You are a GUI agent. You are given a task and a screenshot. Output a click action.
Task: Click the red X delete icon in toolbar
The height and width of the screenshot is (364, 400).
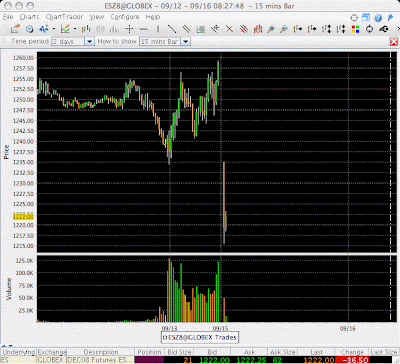pyautogui.click(x=229, y=29)
